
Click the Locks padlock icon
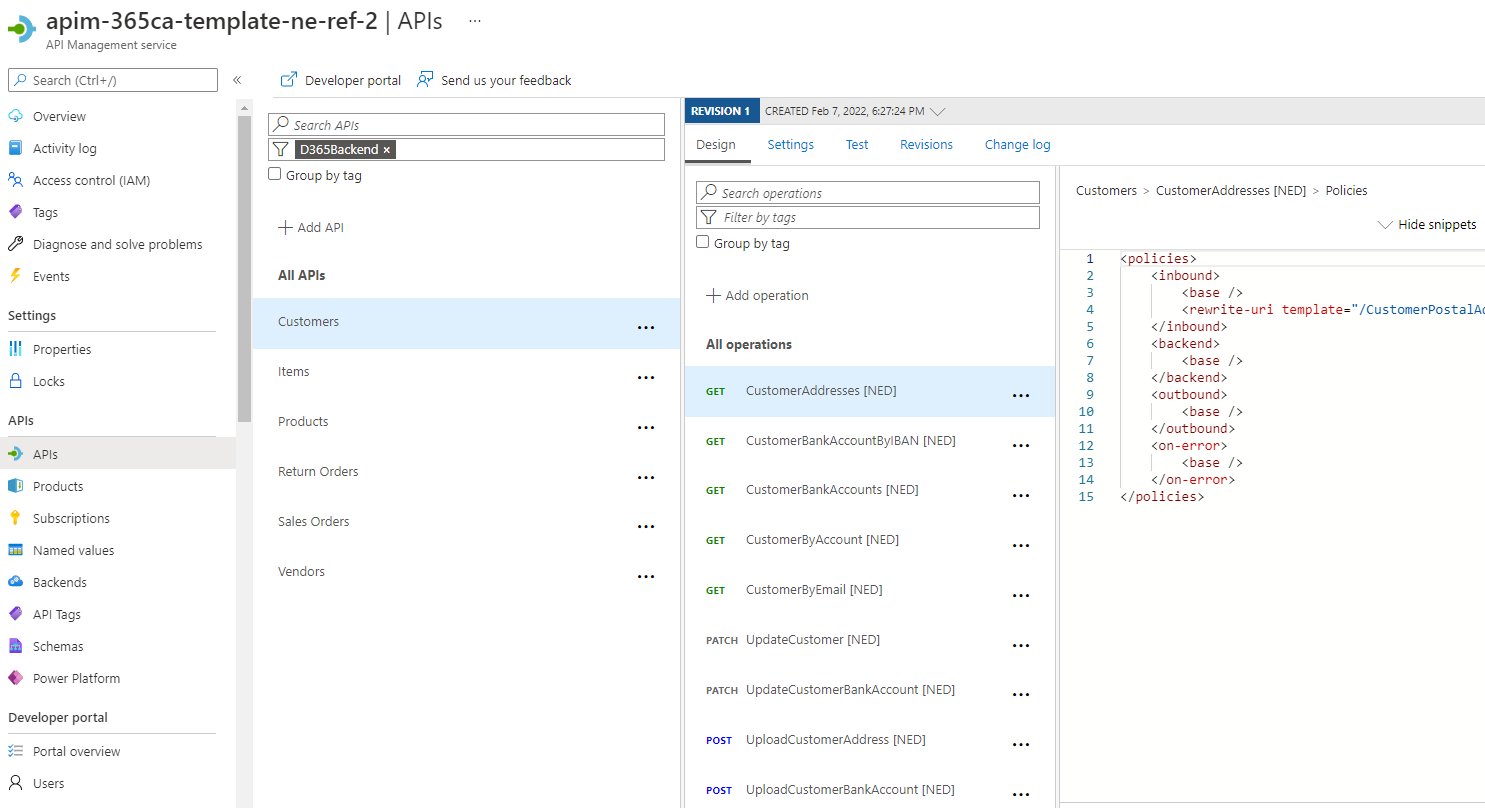pyautogui.click(x=15, y=381)
